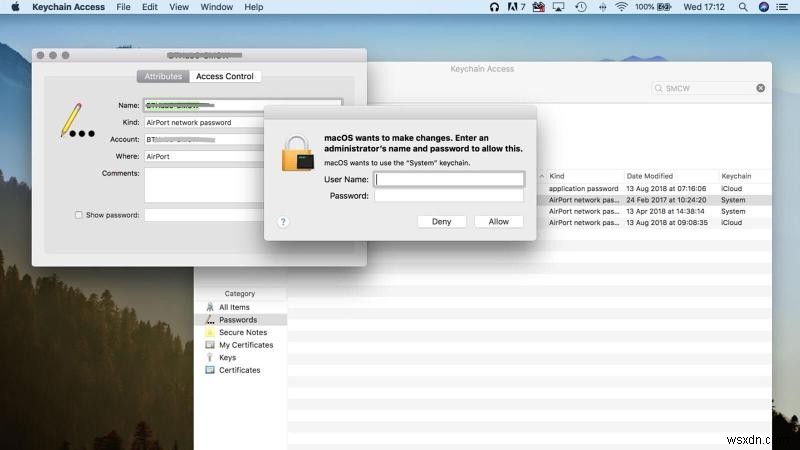Open the View menu
Image resolution: width=800 pixels, height=450 pixels.
pos(179,7)
